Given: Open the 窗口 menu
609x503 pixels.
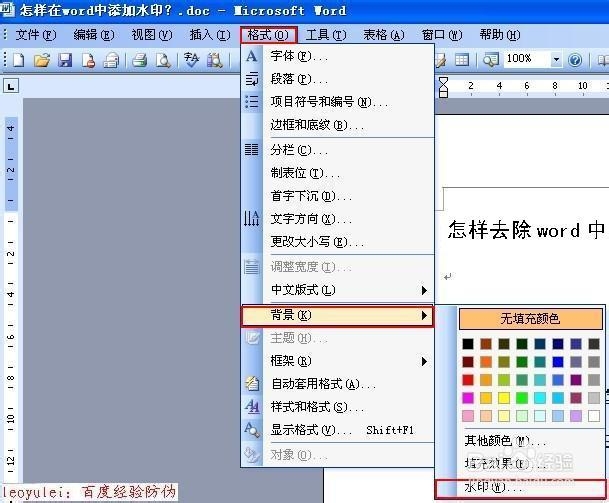Looking at the screenshot, I should coord(442,35).
